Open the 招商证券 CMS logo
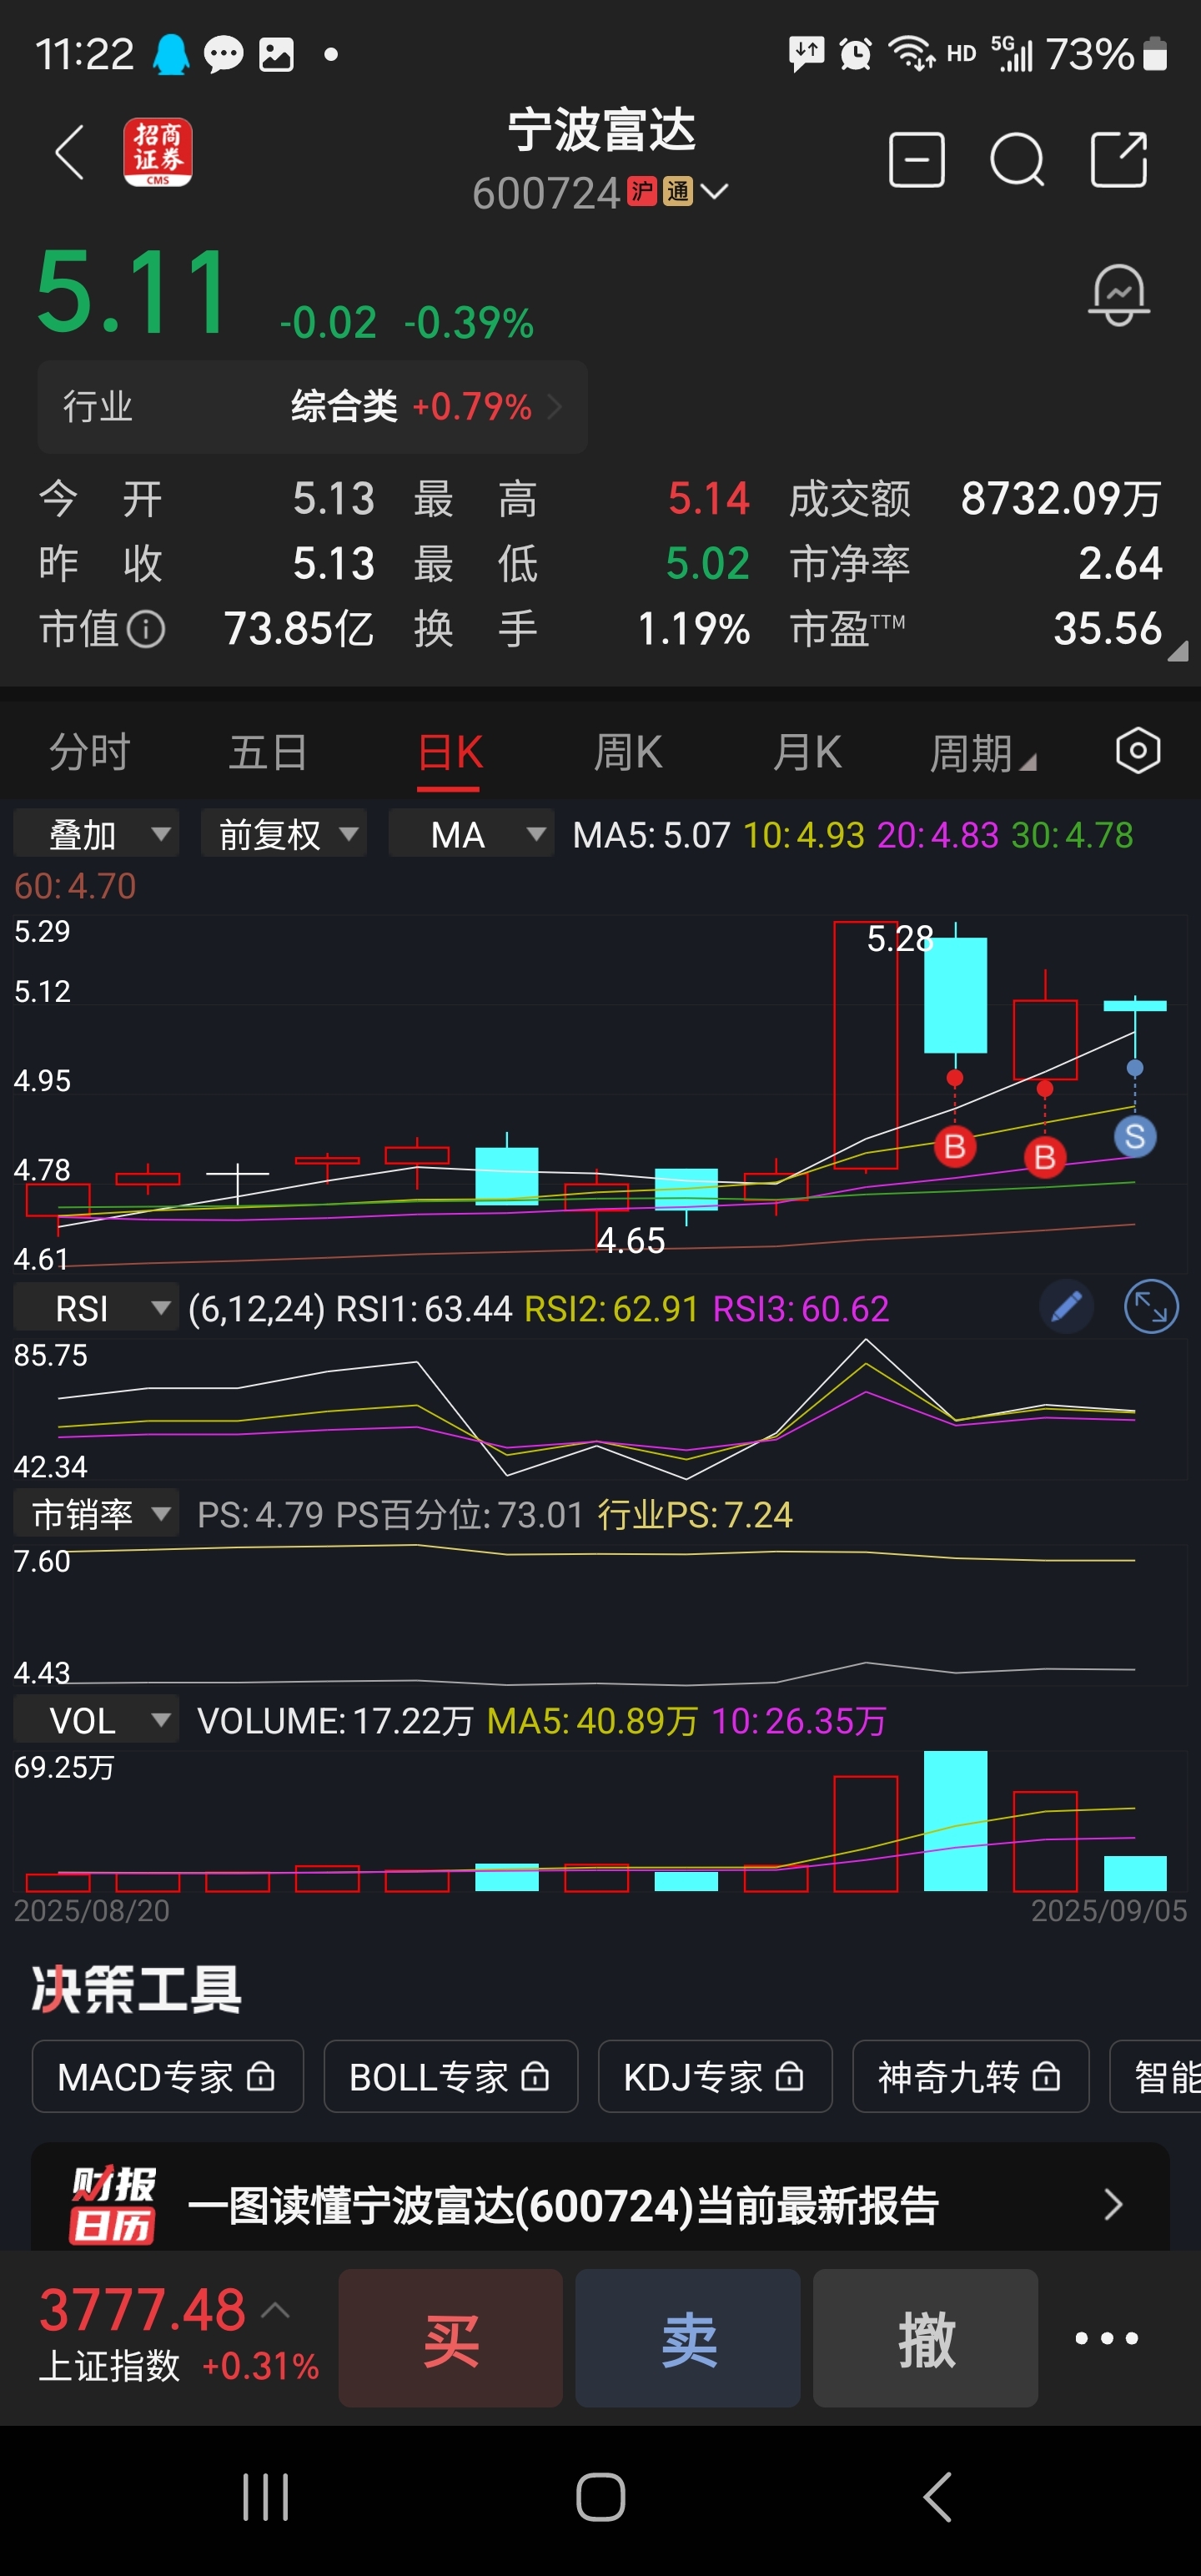 tap(158, 153)
